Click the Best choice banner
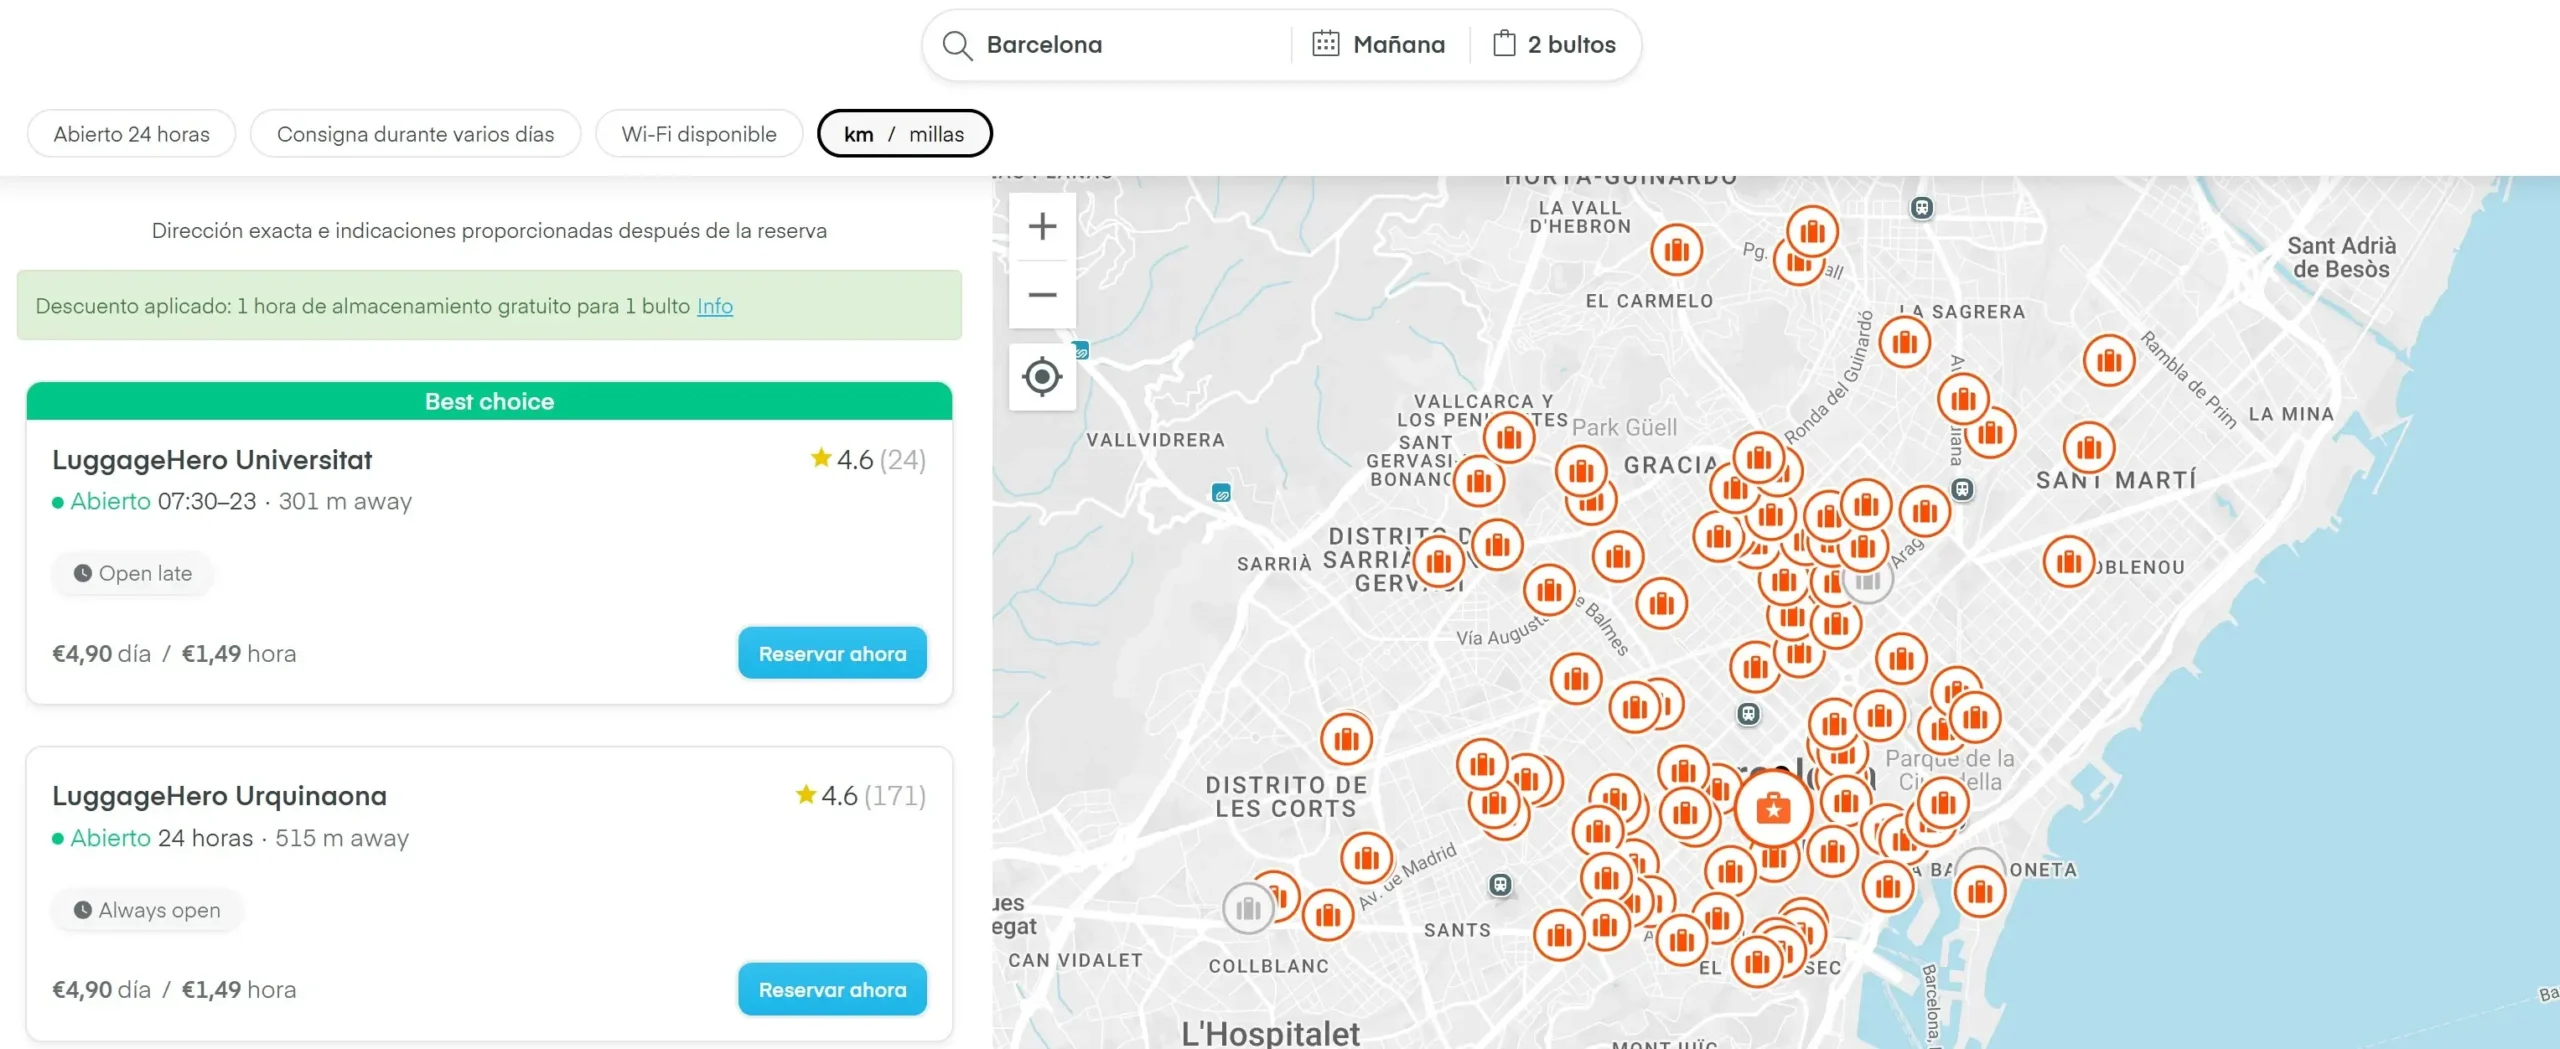2560x1049 pixels. tap(489, 401)
